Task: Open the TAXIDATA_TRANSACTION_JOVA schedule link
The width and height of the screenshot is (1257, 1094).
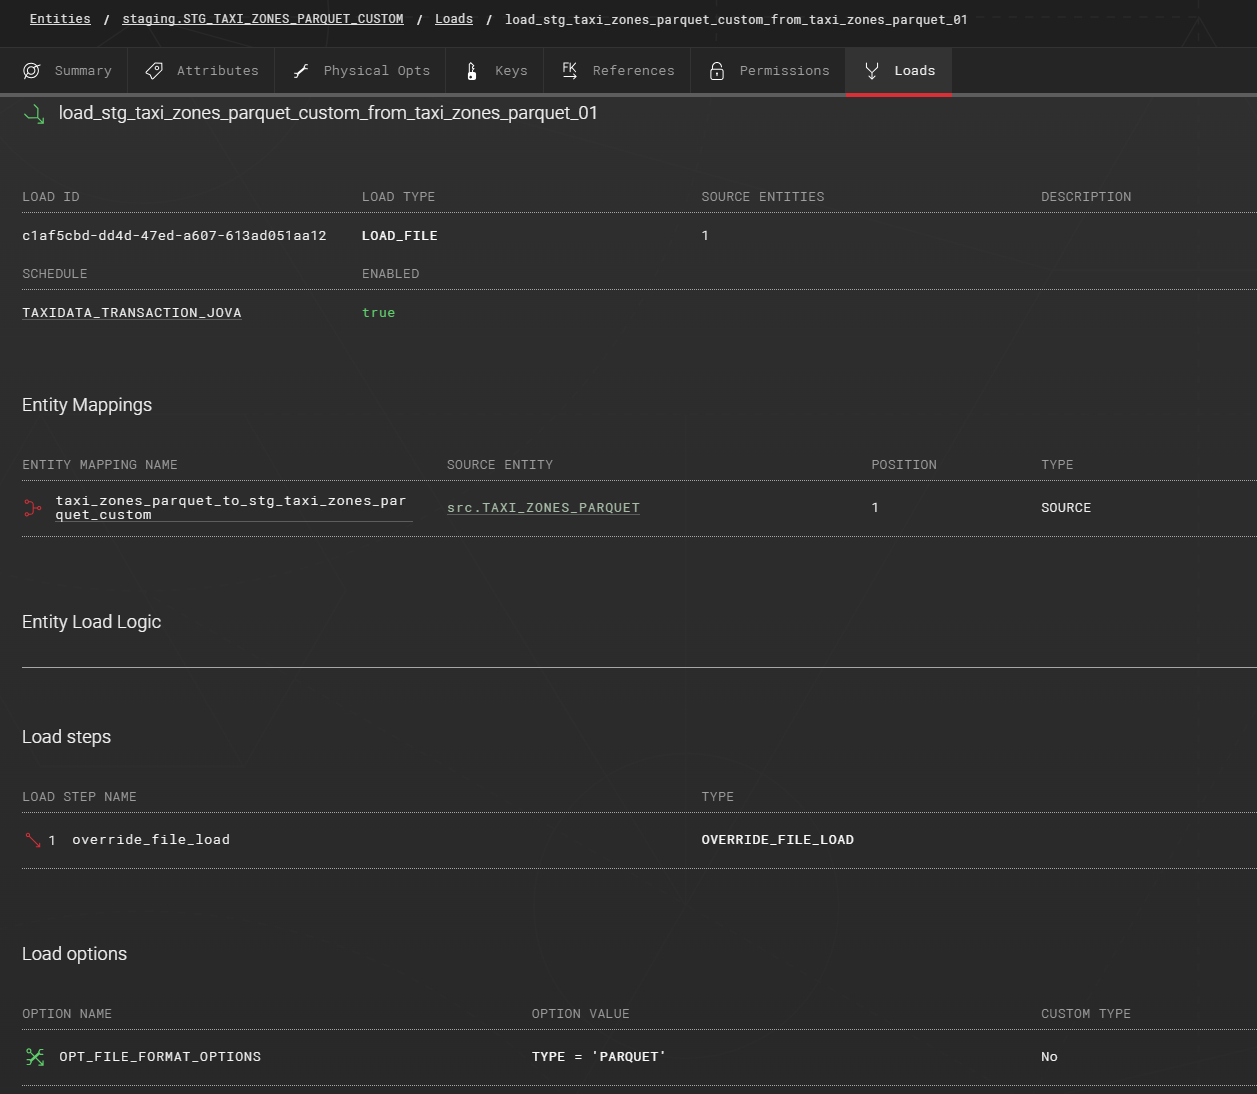Action: pos(132,313)
